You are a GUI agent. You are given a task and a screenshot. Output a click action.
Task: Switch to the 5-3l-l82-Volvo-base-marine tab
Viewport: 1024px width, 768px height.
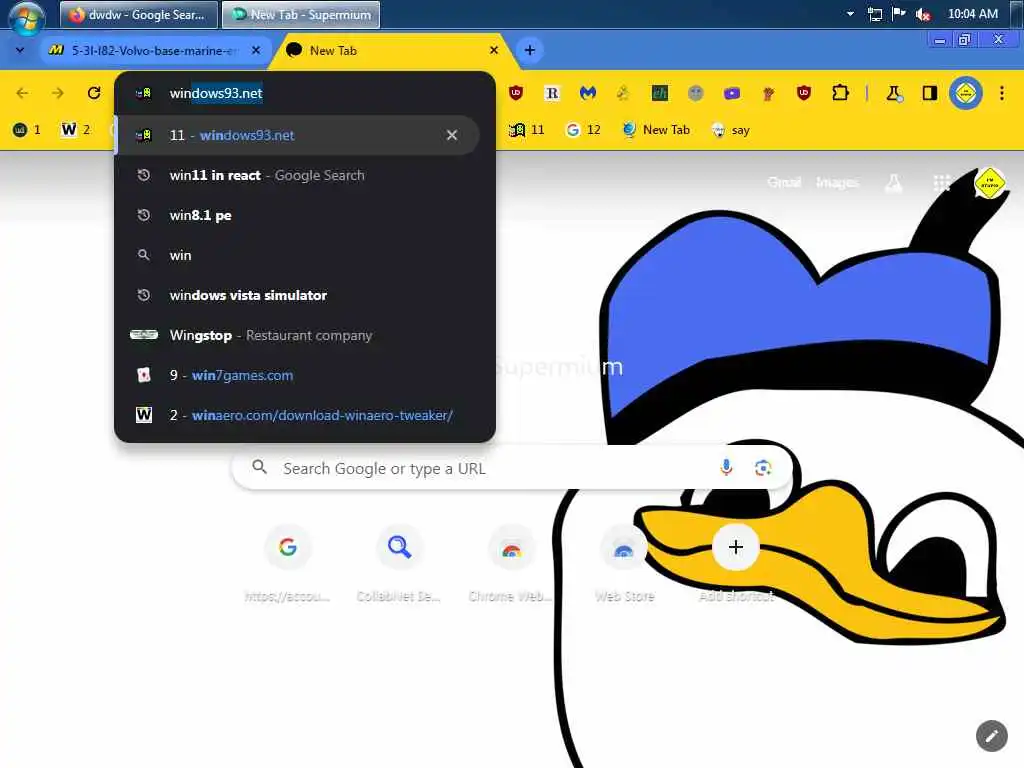(153, 50)
